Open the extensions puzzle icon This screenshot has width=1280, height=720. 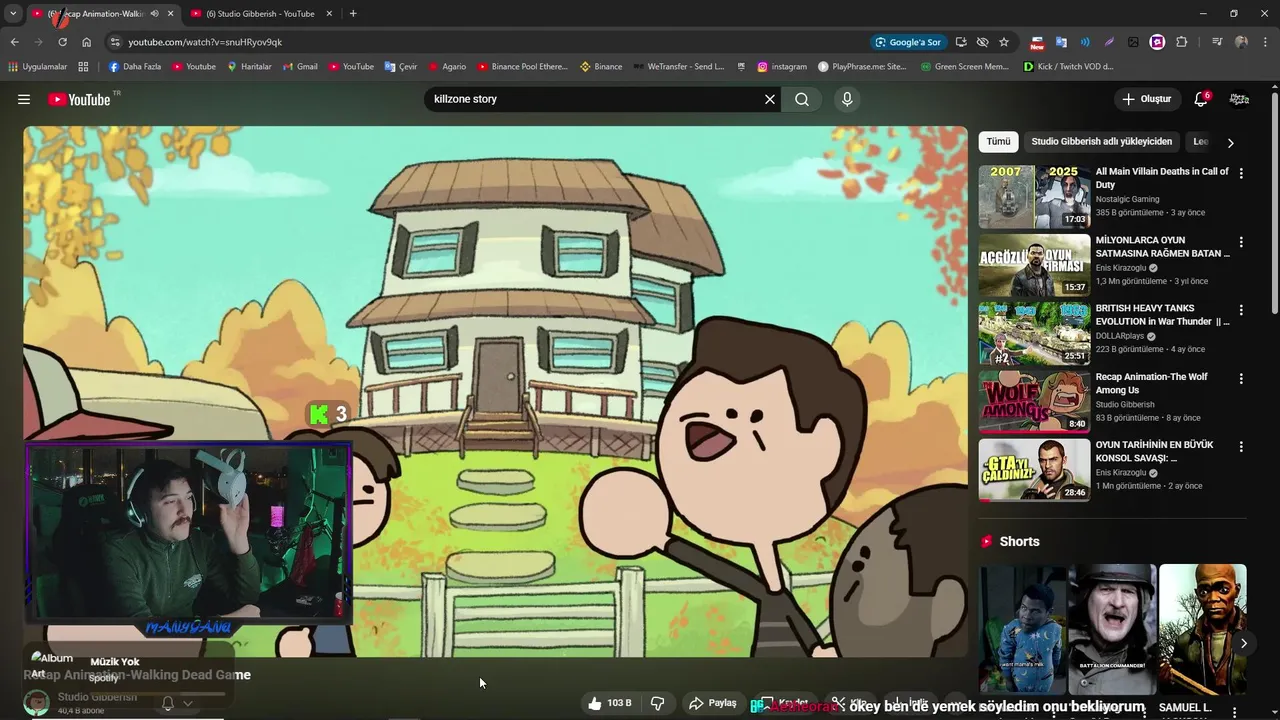pyautogui.click(x=1182, y=42)
